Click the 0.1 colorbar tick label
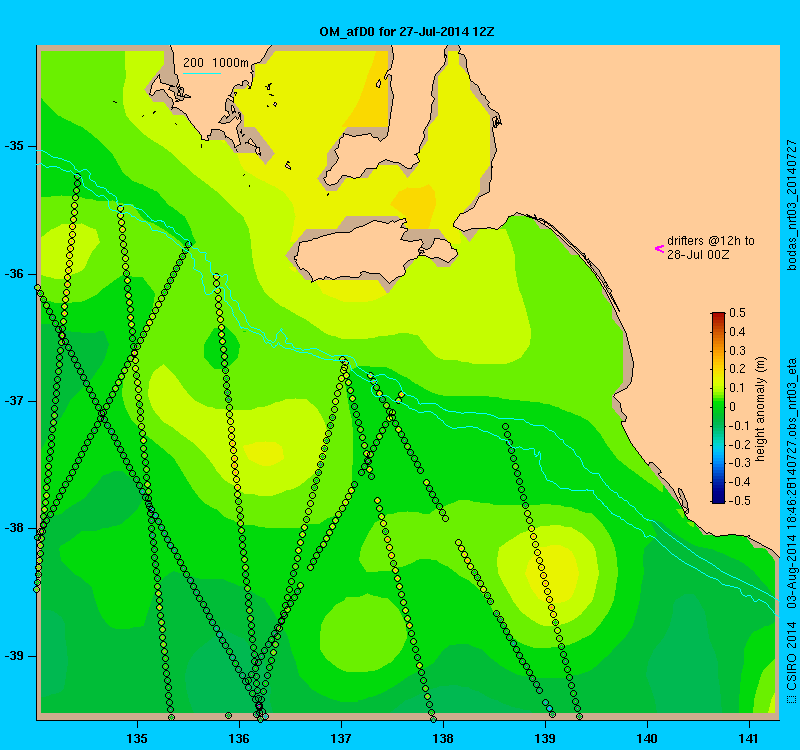This screenshot has width=800, height=750. (737, 388)
